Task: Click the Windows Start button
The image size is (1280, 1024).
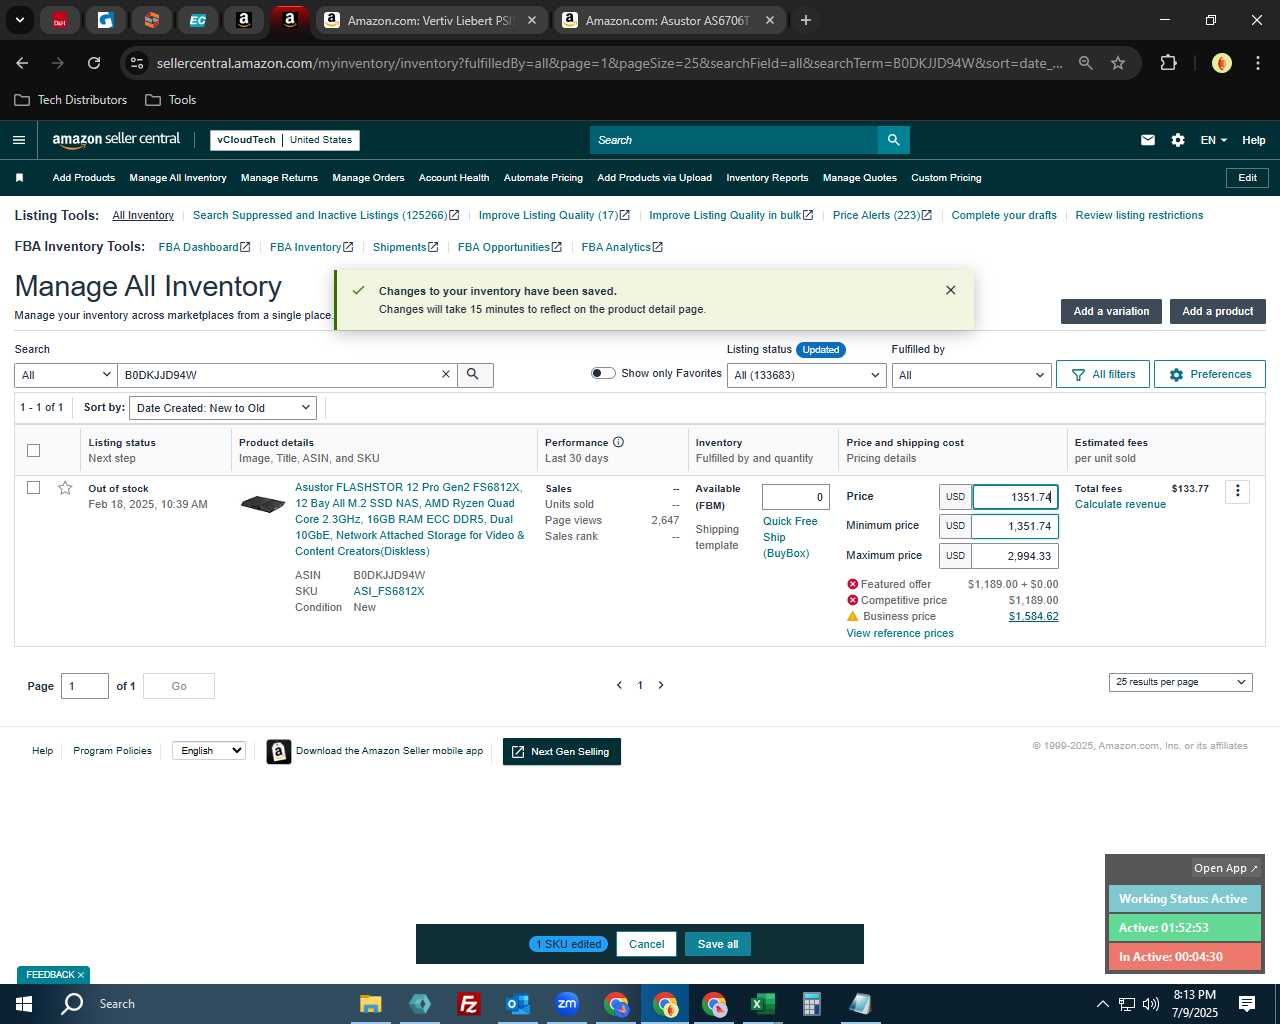Action: coord(24,1004)
